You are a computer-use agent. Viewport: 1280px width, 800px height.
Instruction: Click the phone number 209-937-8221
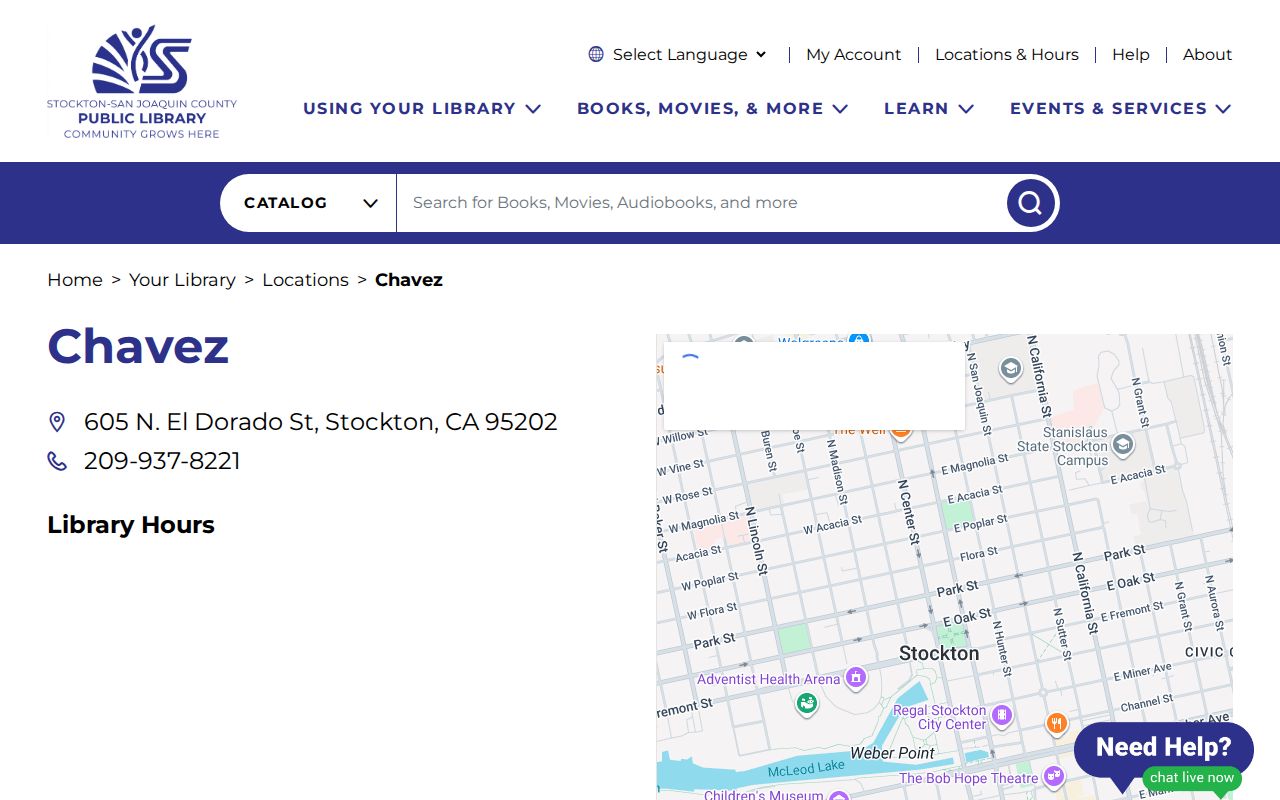162,461
